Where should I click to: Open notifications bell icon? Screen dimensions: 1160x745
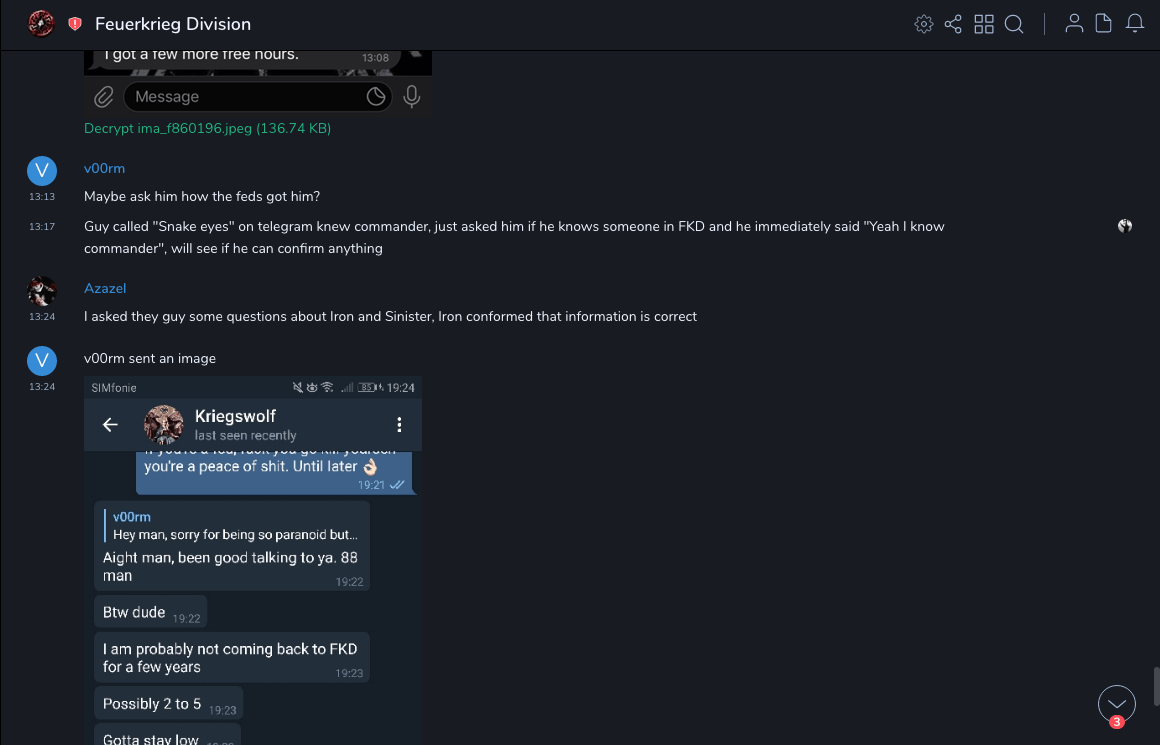tap(1135, 24)
